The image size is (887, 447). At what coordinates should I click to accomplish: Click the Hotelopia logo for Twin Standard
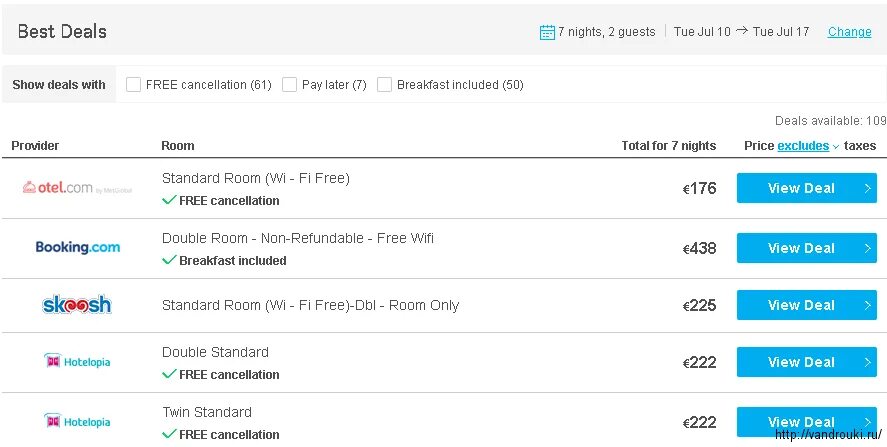(x=77, y=422)
